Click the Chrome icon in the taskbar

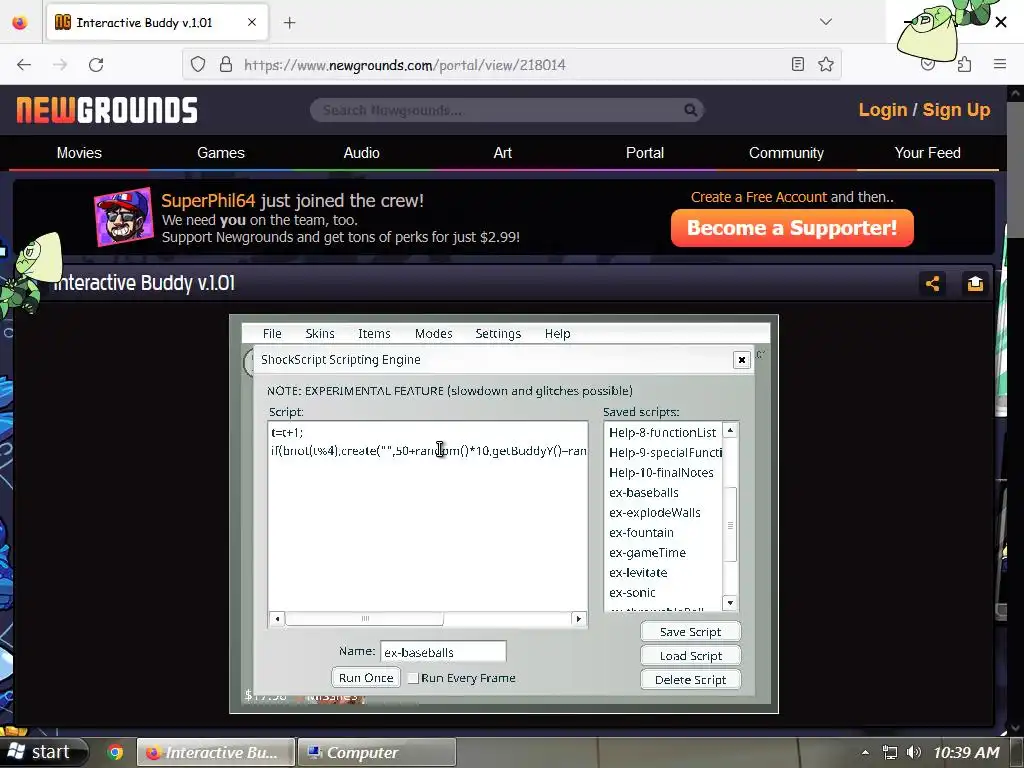115,752
